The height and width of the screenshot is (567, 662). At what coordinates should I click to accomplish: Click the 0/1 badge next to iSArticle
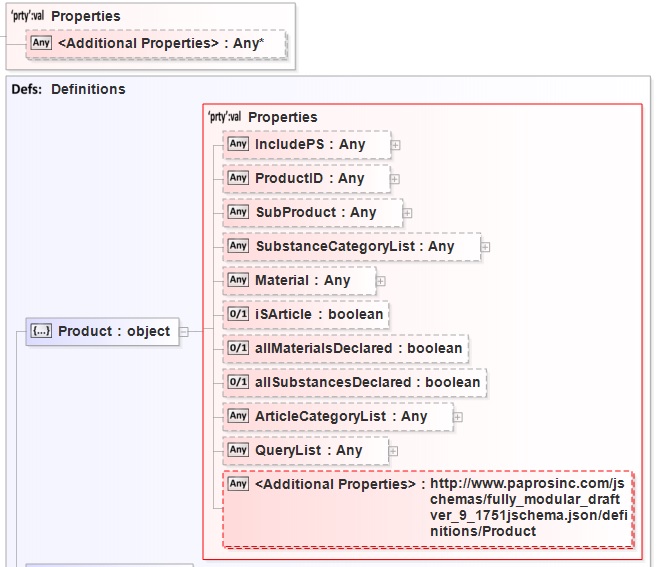coord(238,314)
